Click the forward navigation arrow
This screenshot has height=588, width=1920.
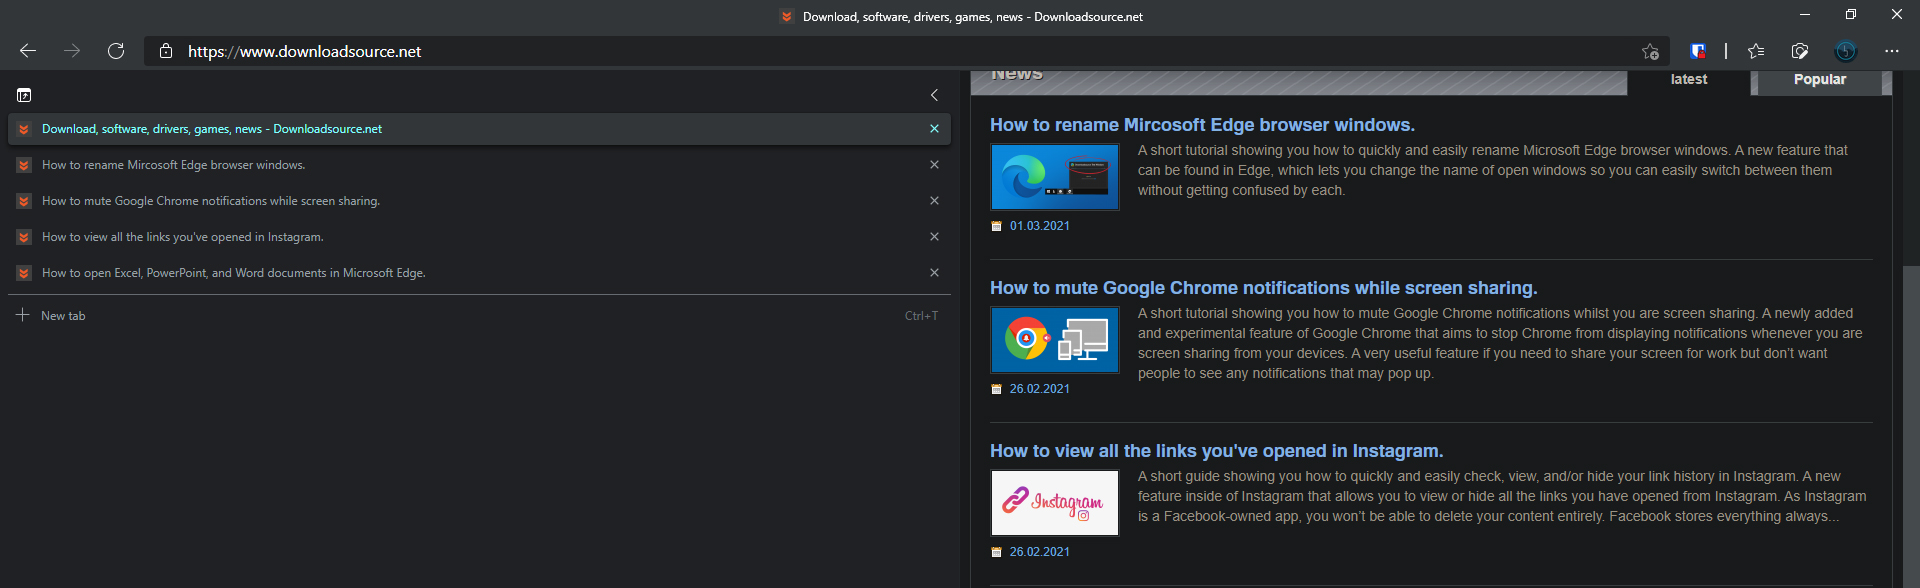point(72,51)
